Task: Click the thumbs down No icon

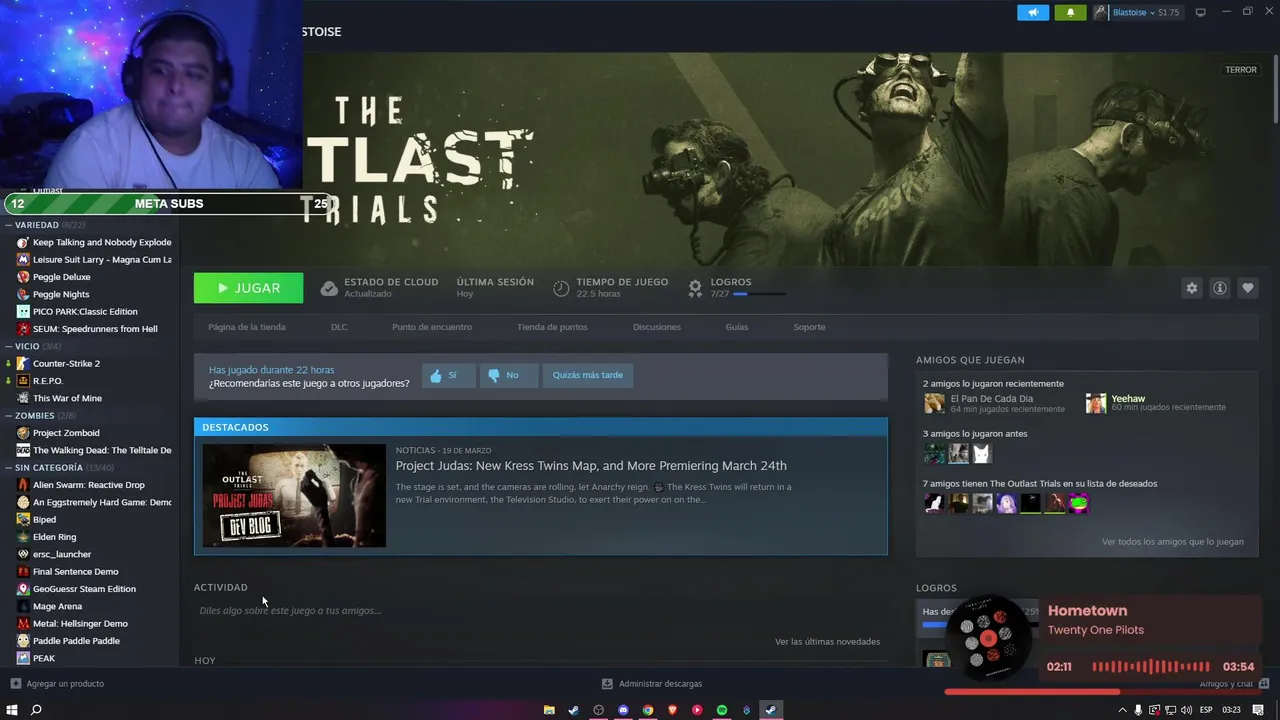Action: pos(494,376)
